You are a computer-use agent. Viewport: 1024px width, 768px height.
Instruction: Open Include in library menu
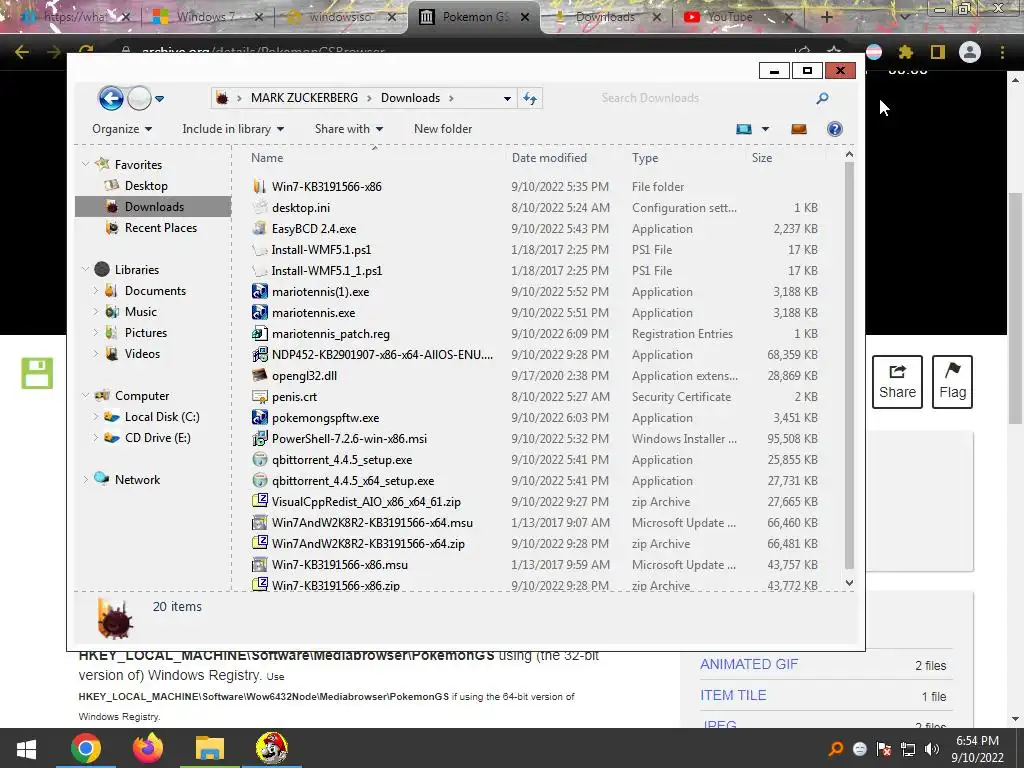click(232, 129)
